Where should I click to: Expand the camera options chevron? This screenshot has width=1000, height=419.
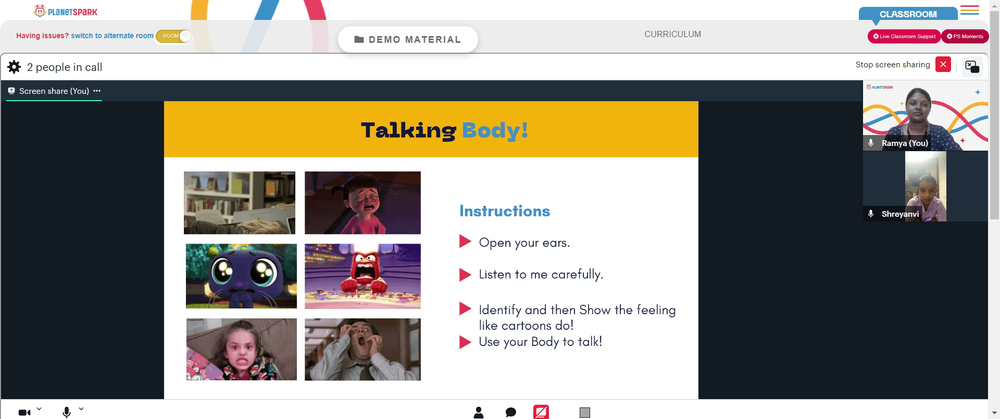pyautogui.click(x=39, y=409)
